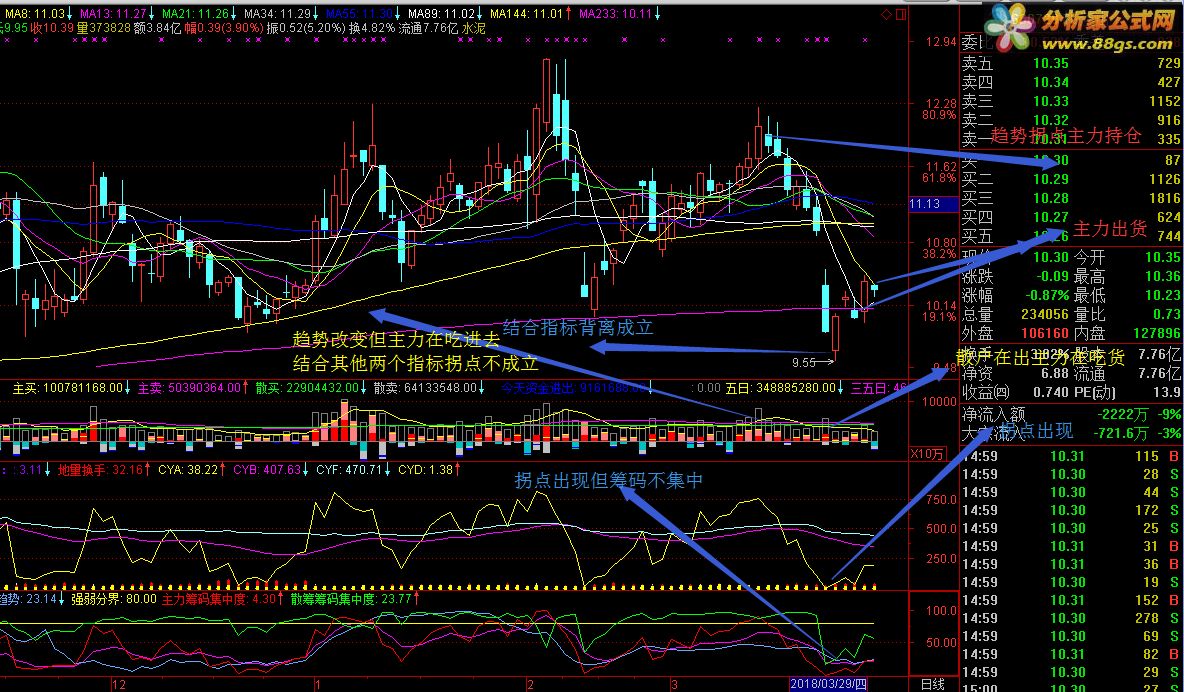Click the 14:59 trade row with volume 115
The width and height of the screenshot is (1184, 692).
(1071, 456)
